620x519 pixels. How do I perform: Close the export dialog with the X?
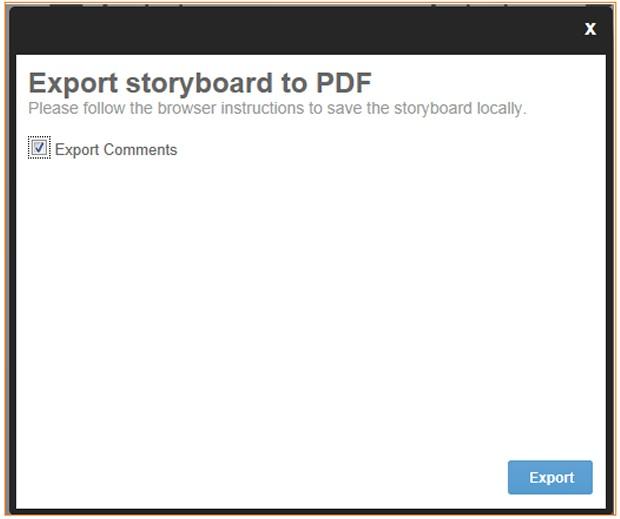click(590, 28)
